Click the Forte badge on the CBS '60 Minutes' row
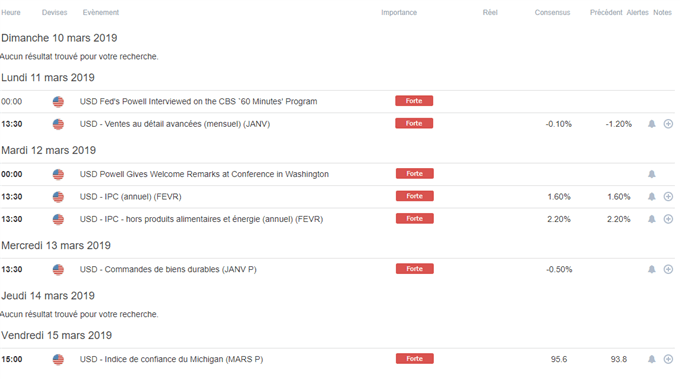 point(414,101)
